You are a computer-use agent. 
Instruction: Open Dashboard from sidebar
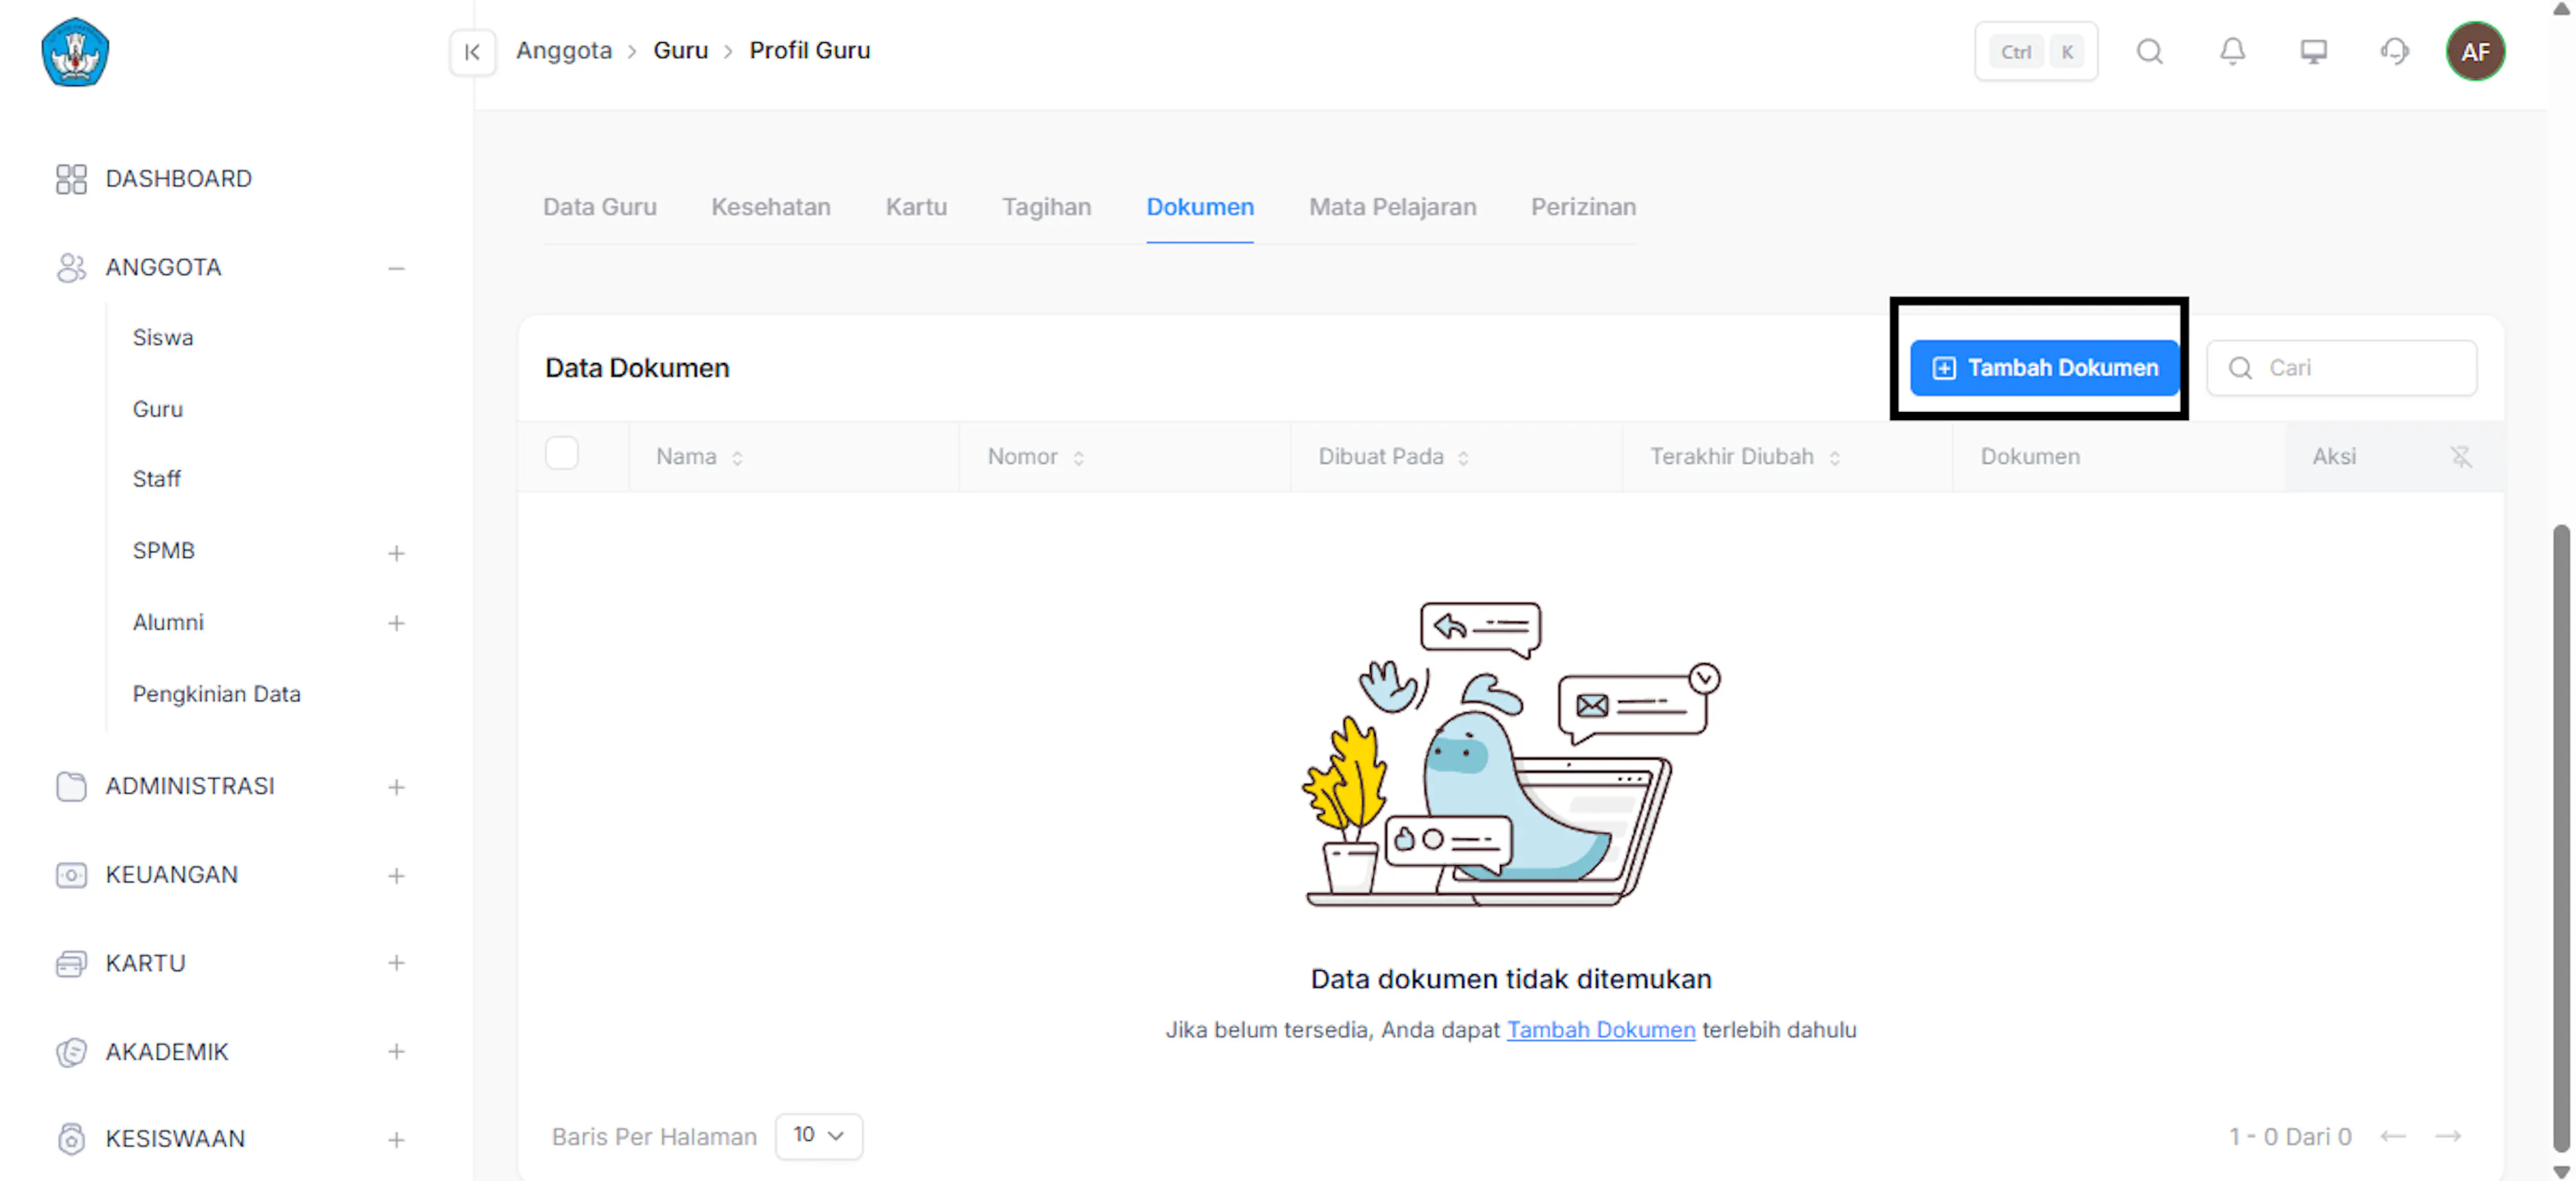click(179, 179)
